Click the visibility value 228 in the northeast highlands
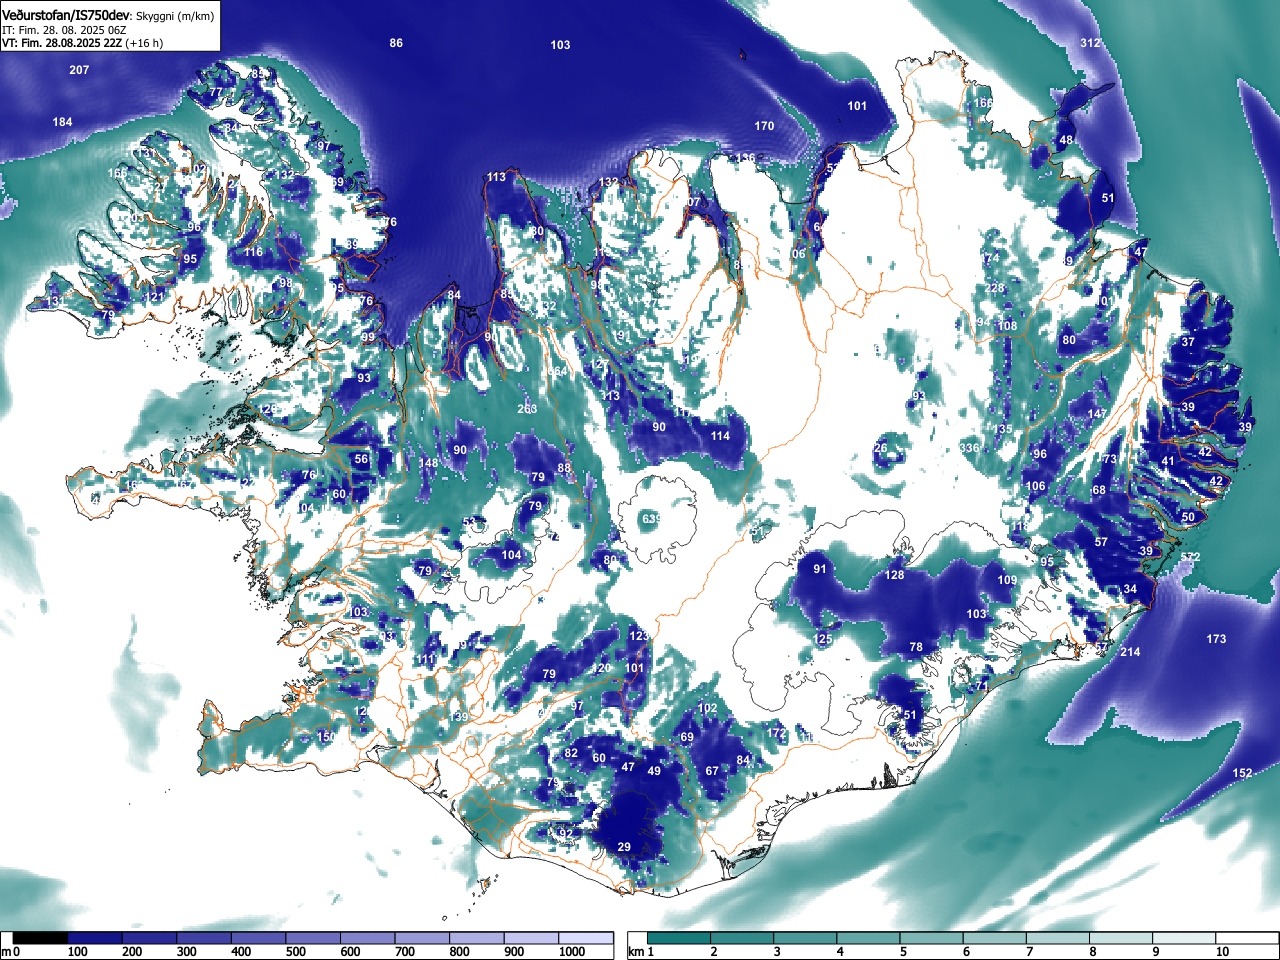1280x960 pixels. click(995, 288)
